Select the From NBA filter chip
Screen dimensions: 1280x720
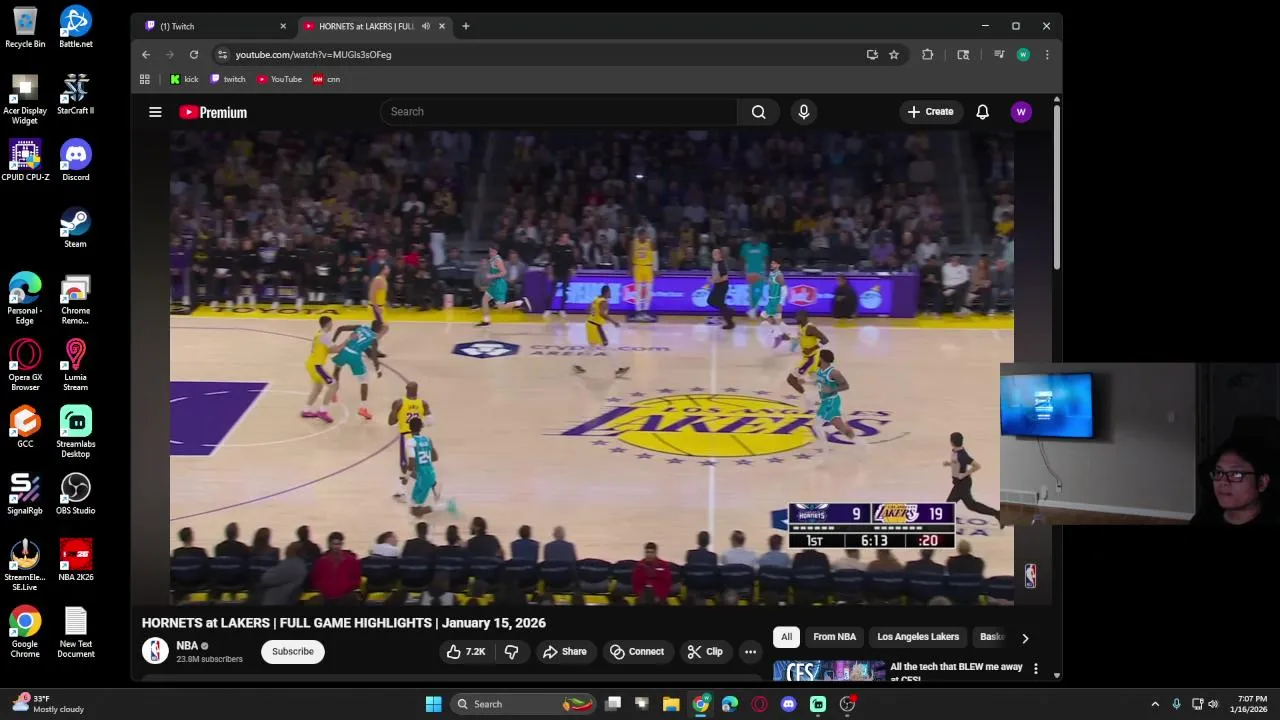[835, 637]
